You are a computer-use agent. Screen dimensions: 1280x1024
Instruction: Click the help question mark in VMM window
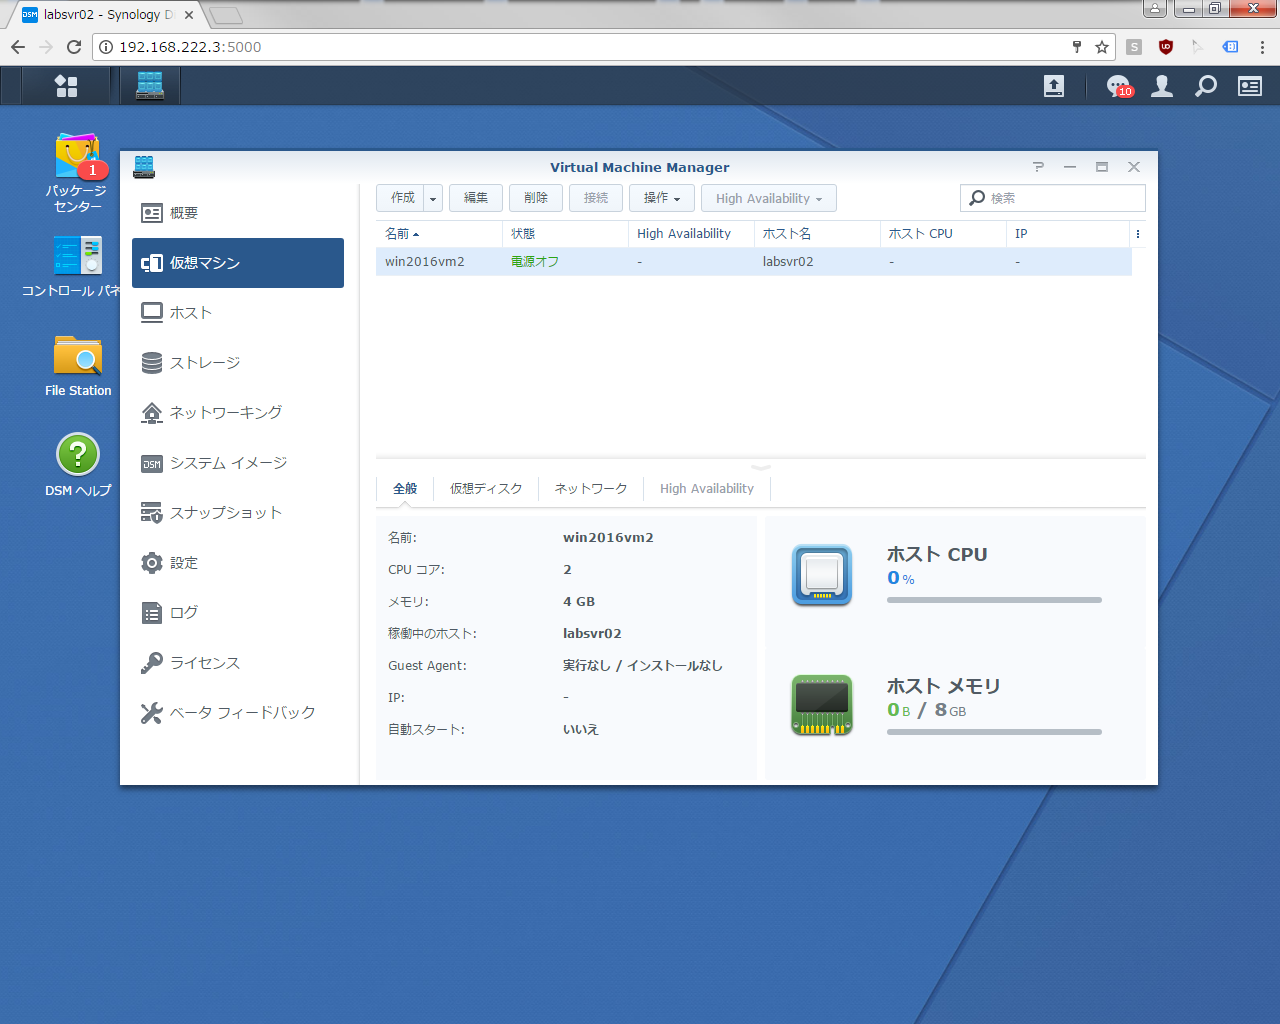pyautogui.click(x=1038, y=167)
